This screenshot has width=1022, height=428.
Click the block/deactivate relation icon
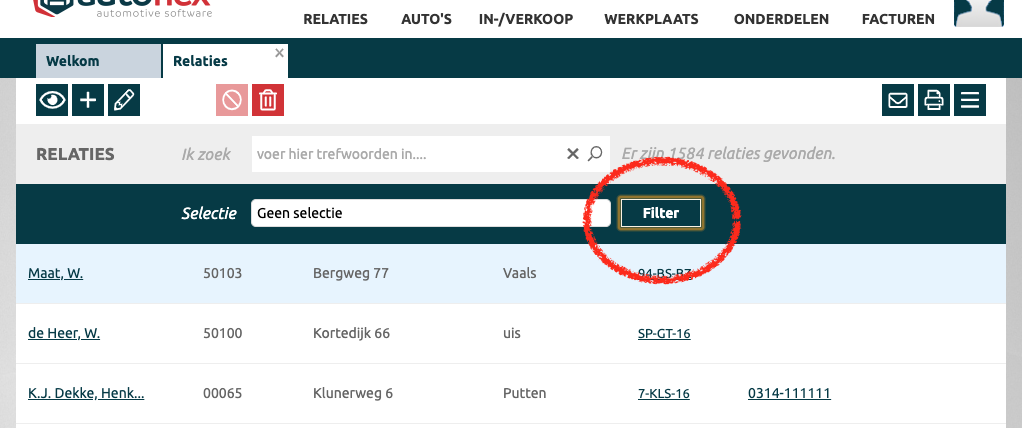232,100
